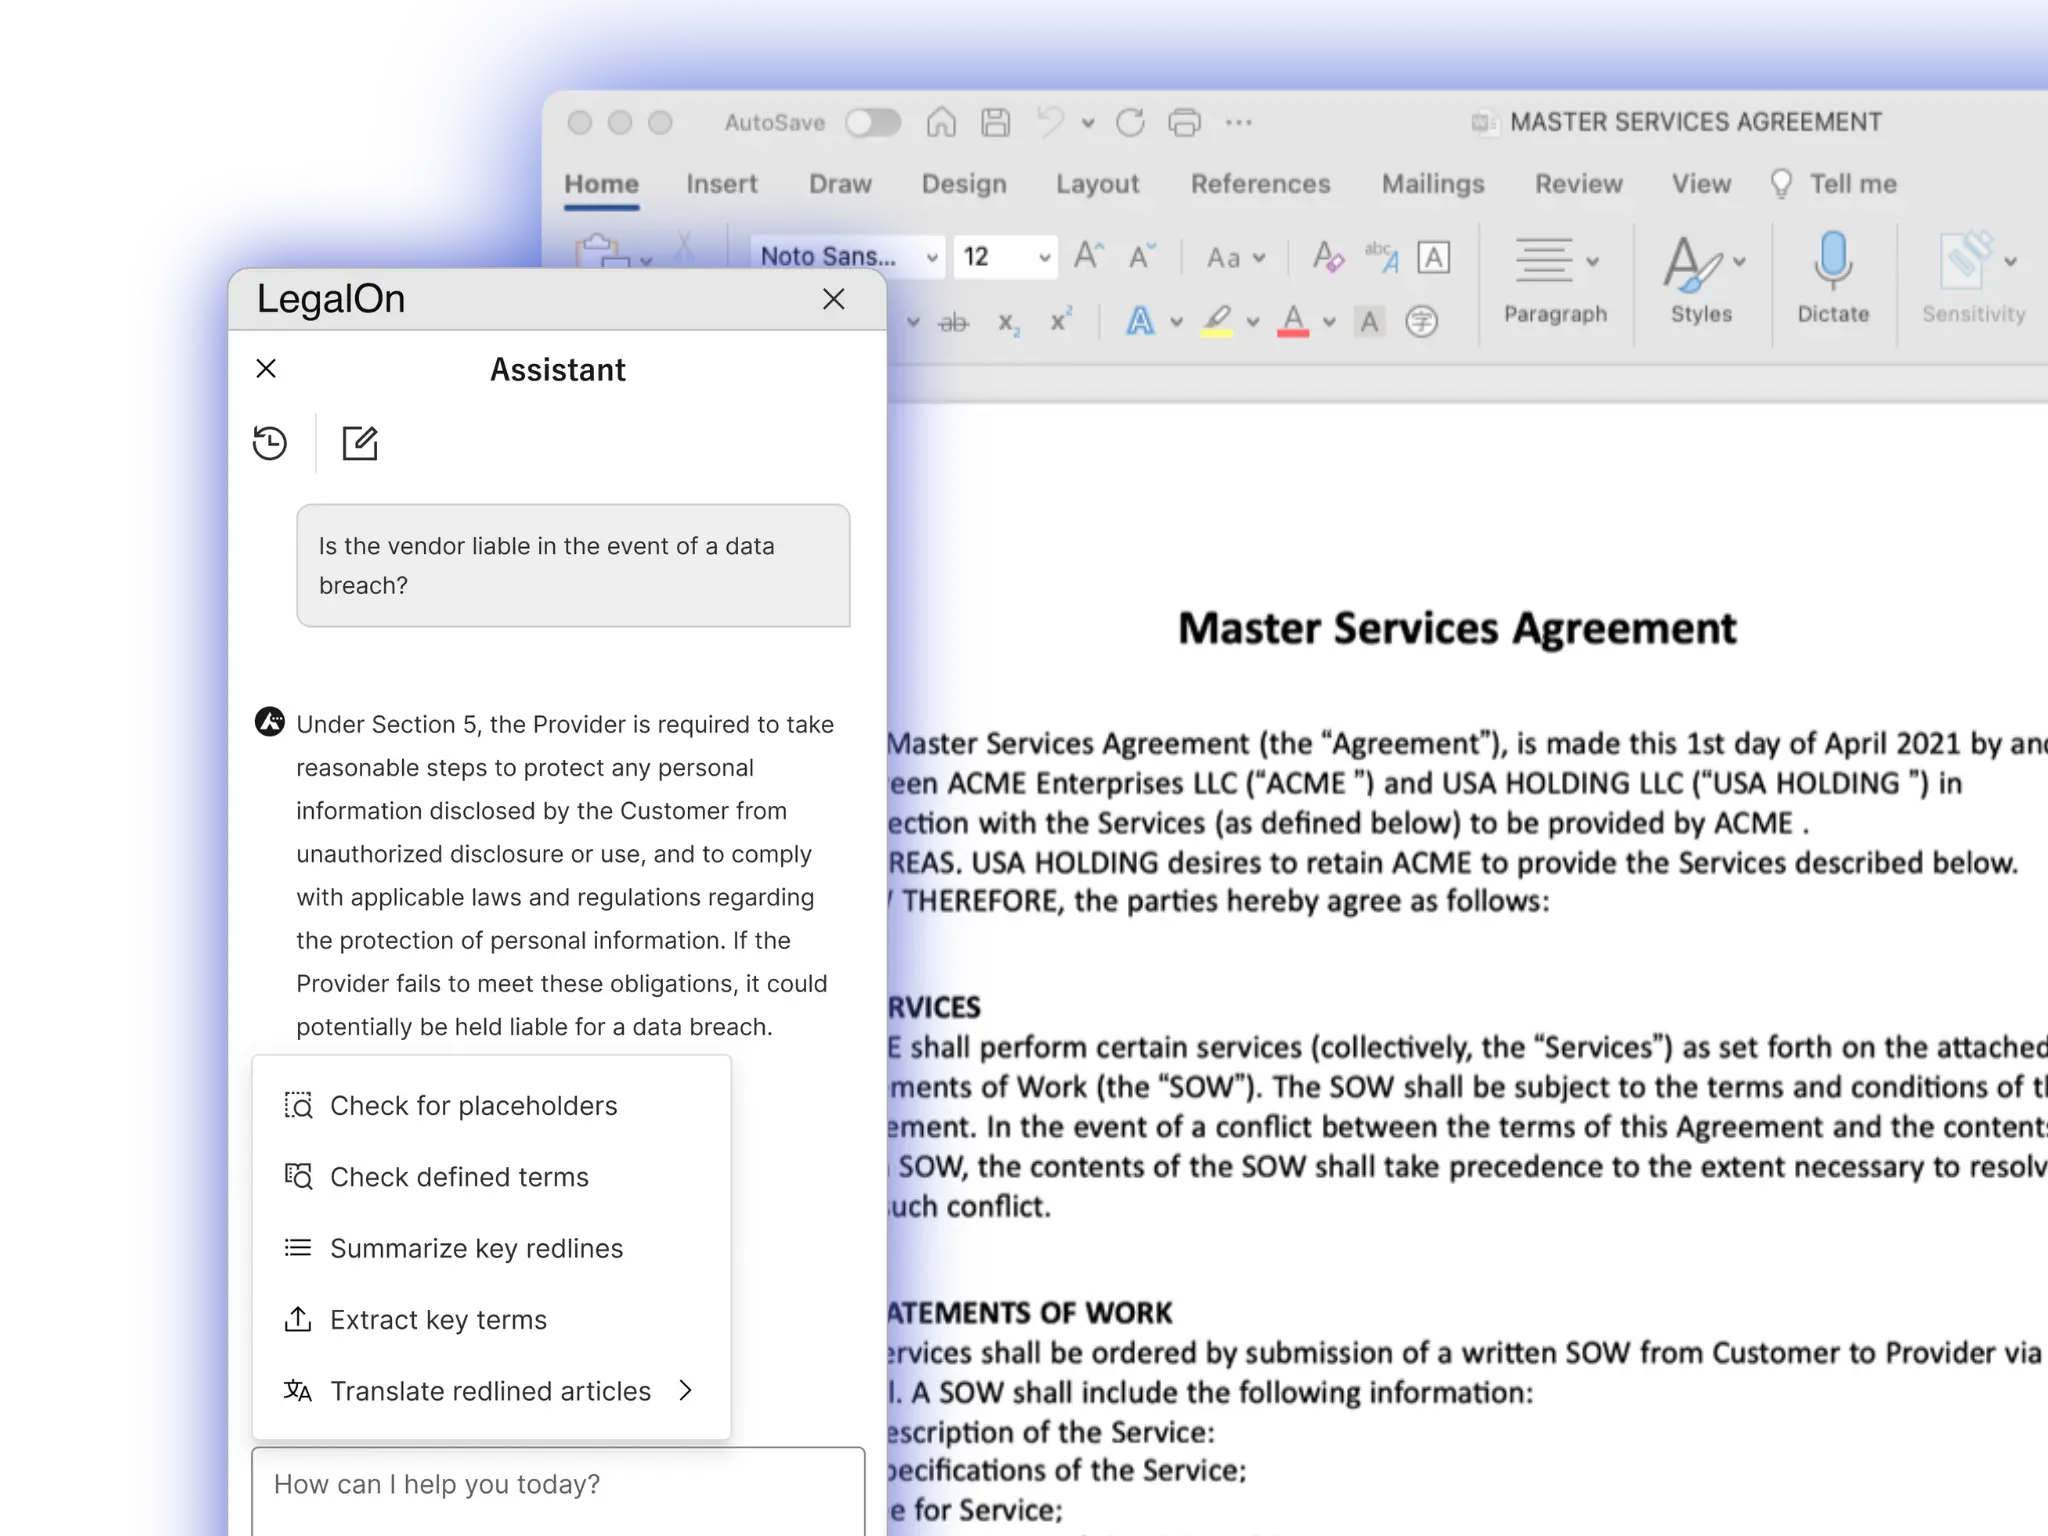Switch to the Home ribbon tab
This screenshot has height=1536, width=2048.
tap(601, 184)
